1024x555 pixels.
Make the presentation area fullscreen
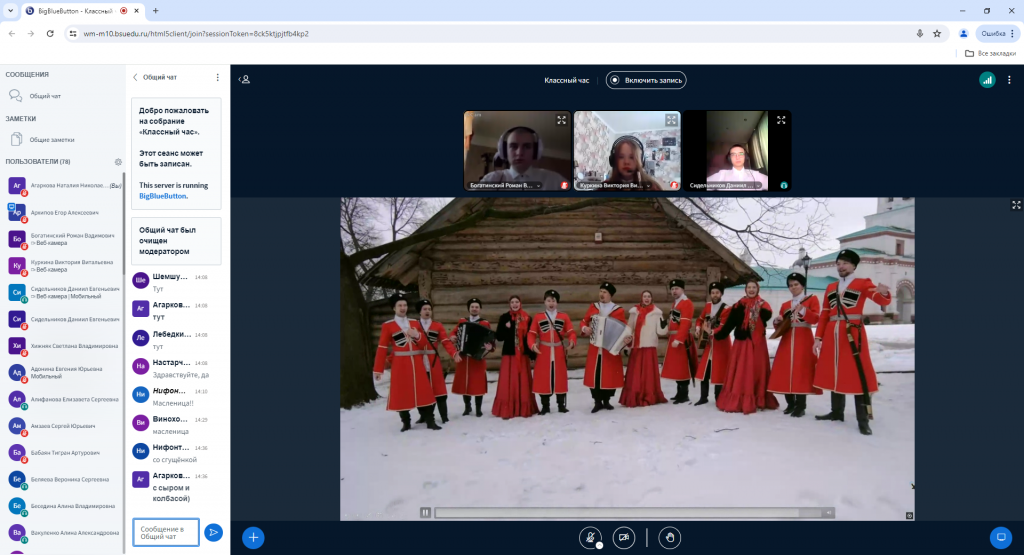pyautogui.click(x=1016, y=205)
